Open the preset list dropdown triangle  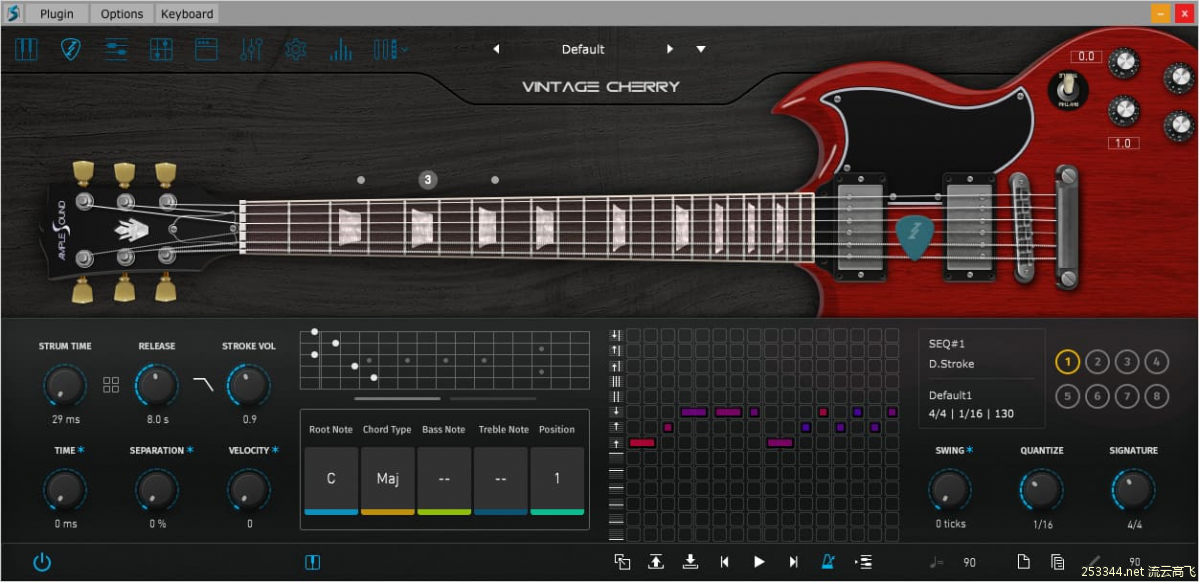701,49
